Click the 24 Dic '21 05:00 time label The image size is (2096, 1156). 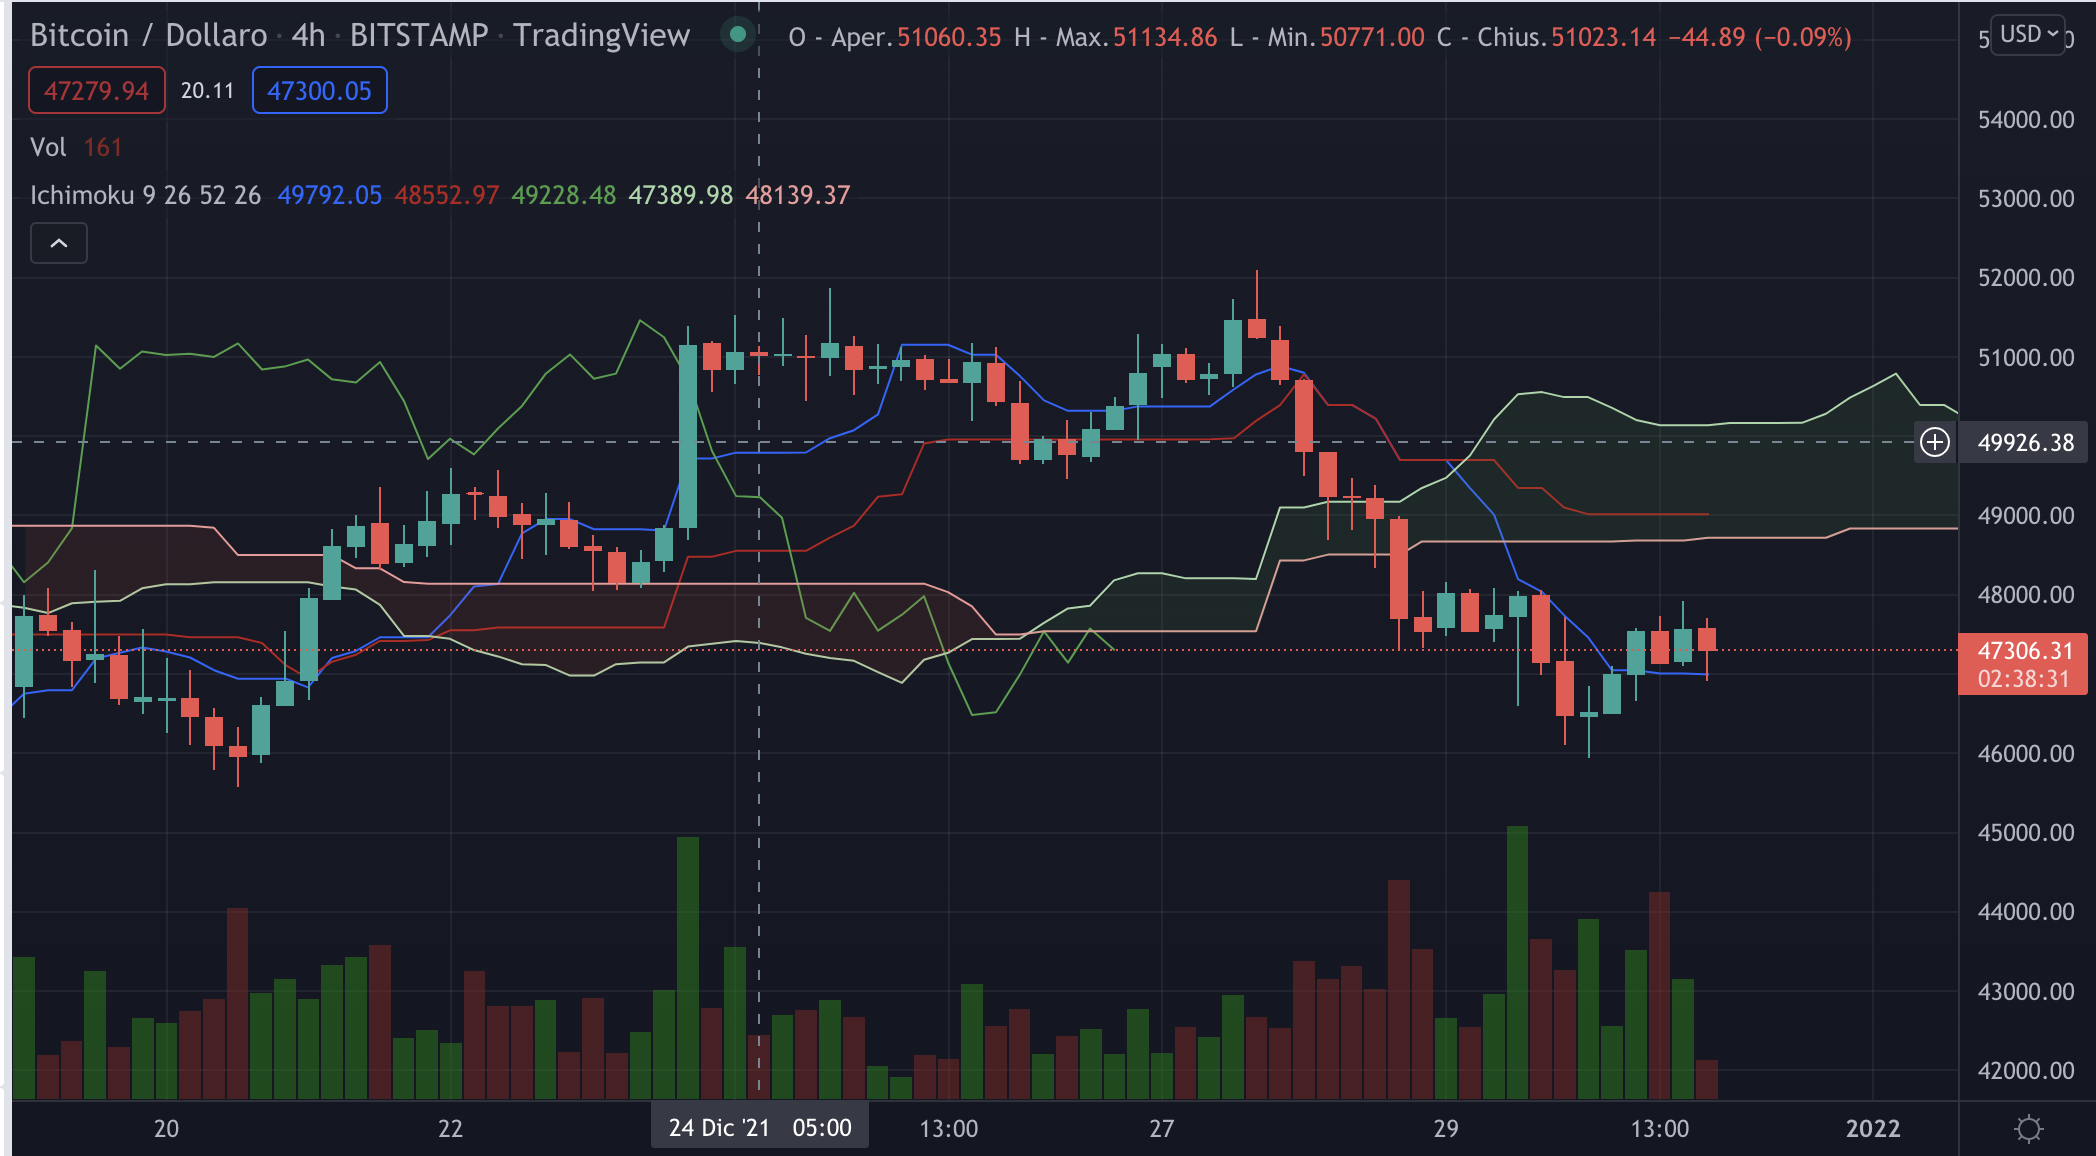760,1128
